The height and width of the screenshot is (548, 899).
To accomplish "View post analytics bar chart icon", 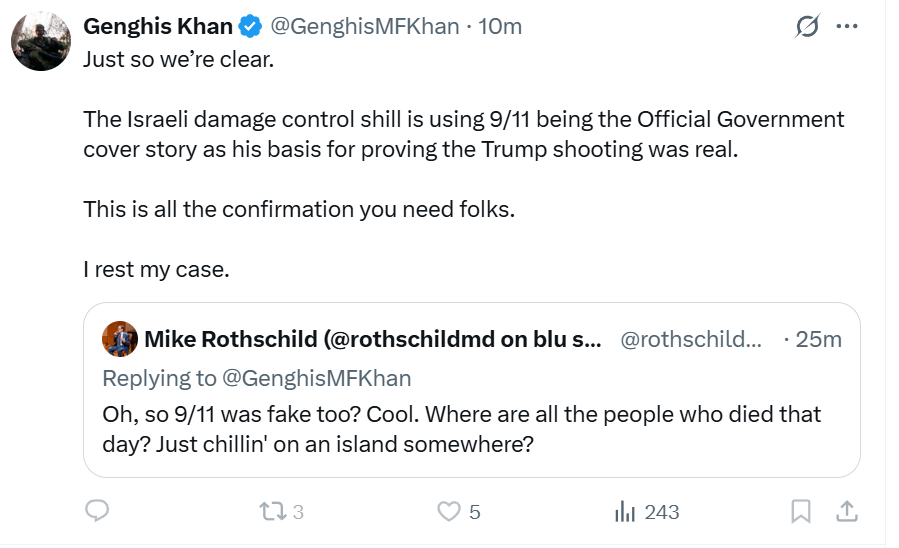I will 624,512.
